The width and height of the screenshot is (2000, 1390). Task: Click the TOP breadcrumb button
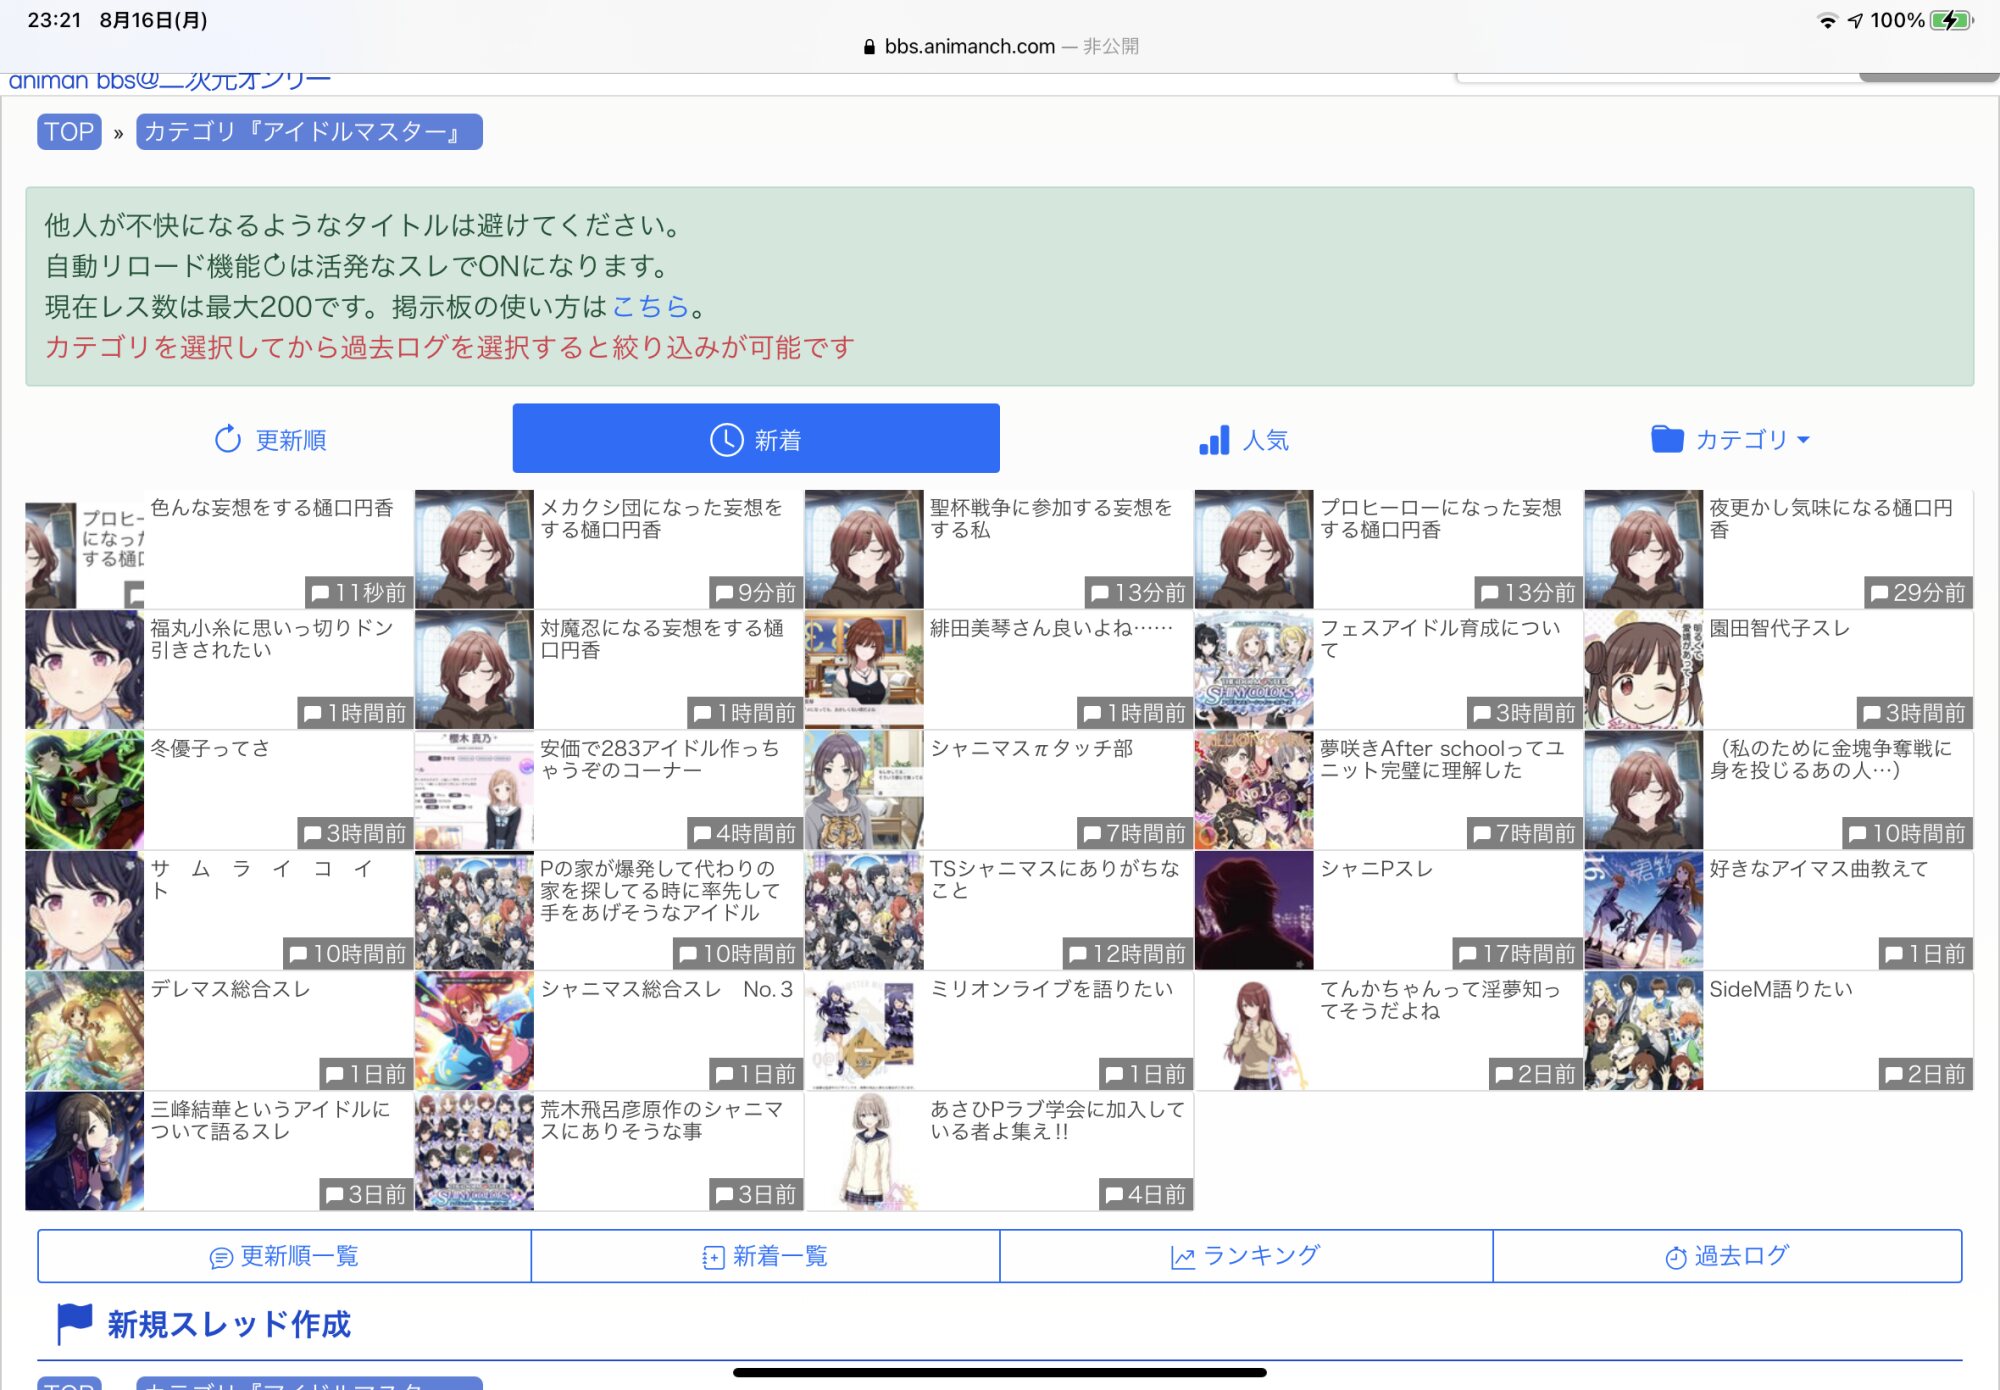pos(69,132)
